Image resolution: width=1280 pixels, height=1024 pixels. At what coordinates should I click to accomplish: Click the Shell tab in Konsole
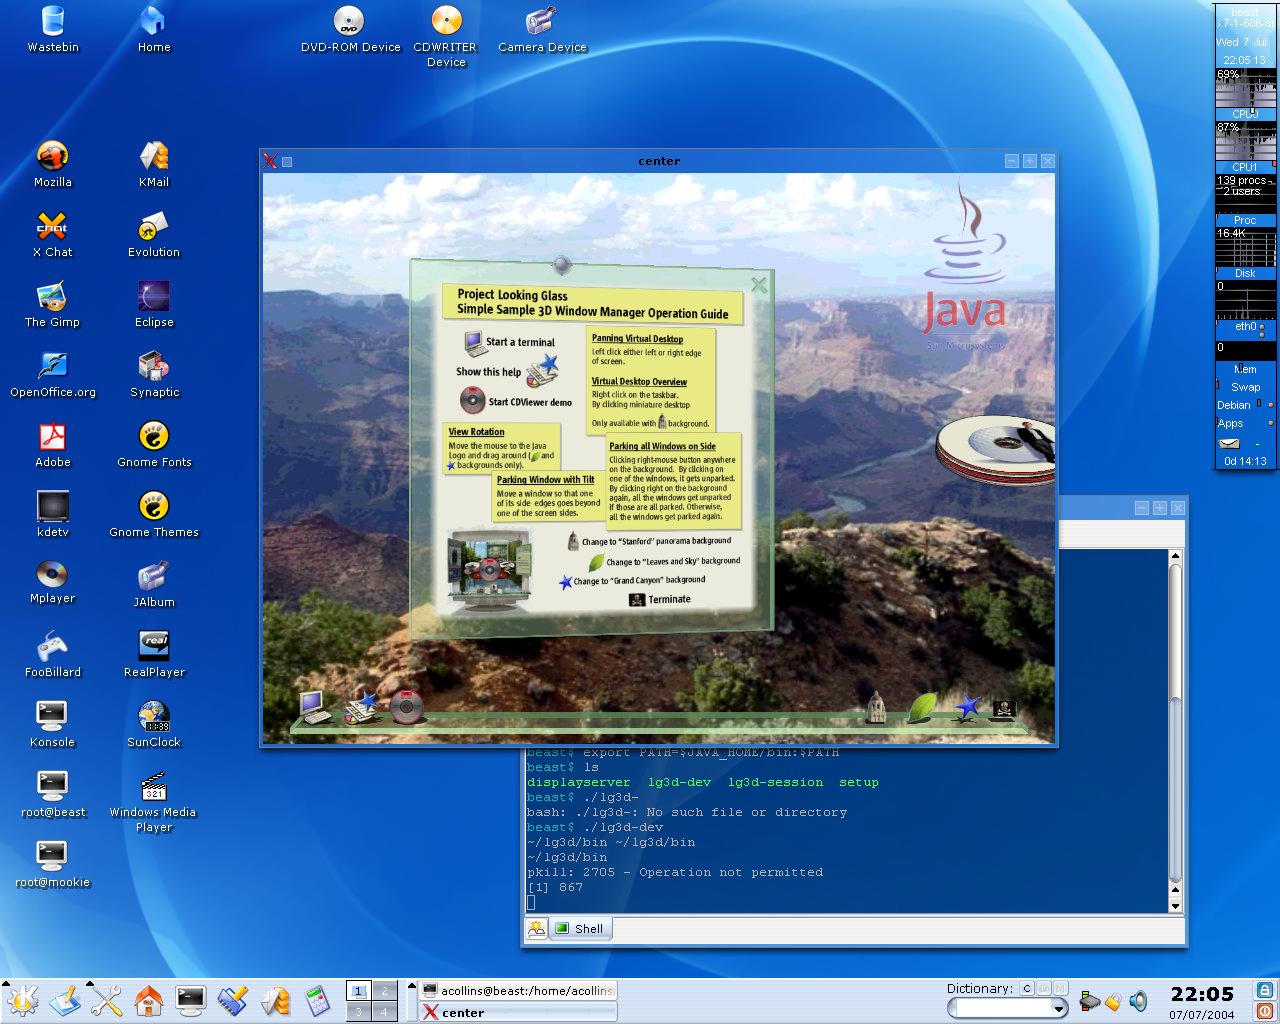(x=580, y=928)
